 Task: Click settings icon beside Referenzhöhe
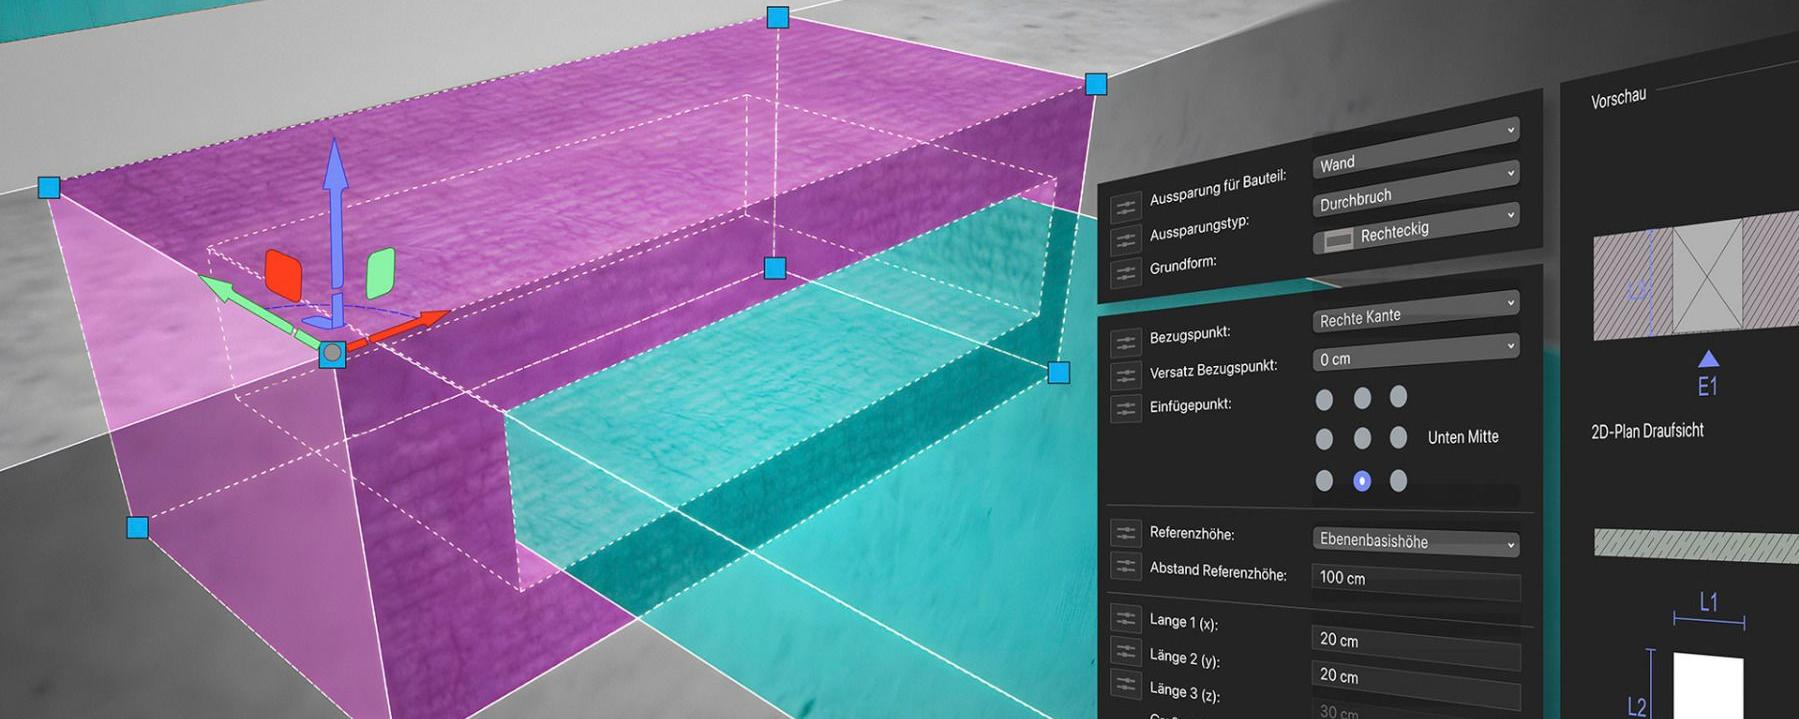1125,532
